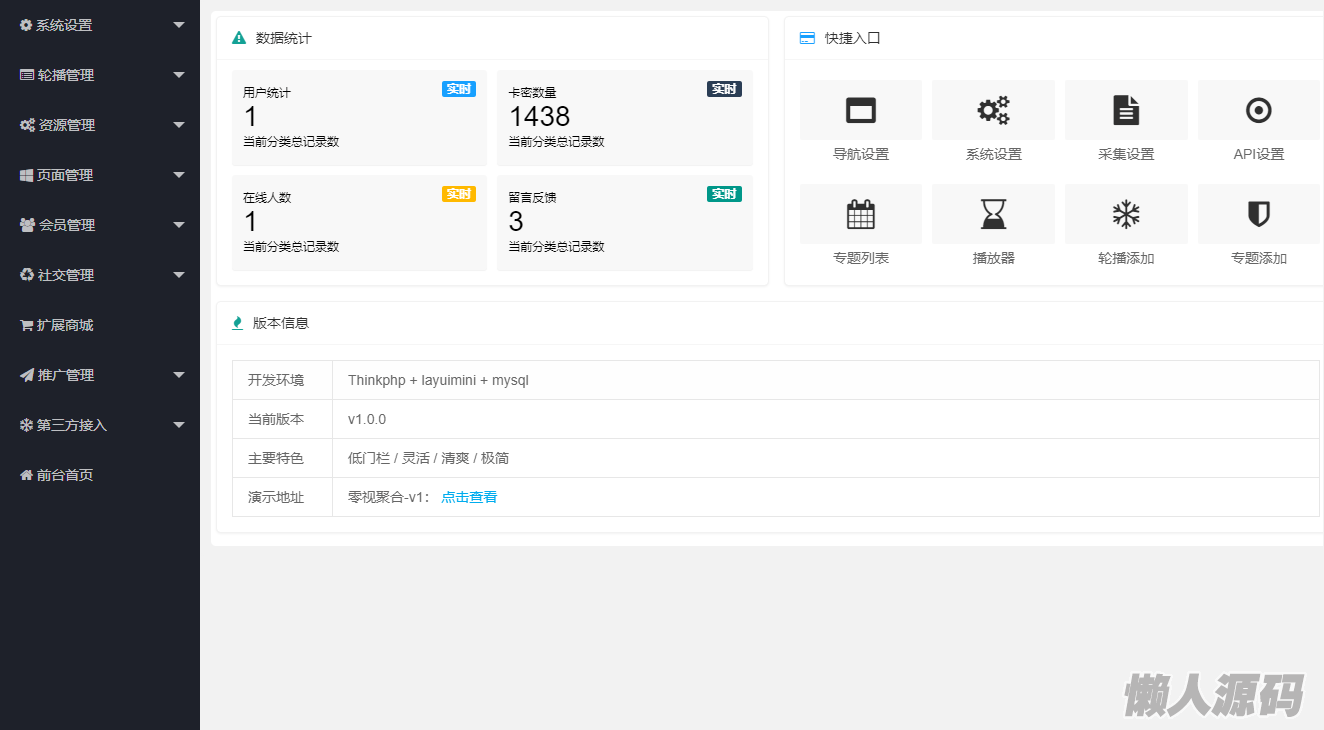Viewport: 1324px width, 730px height.
Task: Expand the 第三方接入 sidebar arrow
Action: click(179, 425)
